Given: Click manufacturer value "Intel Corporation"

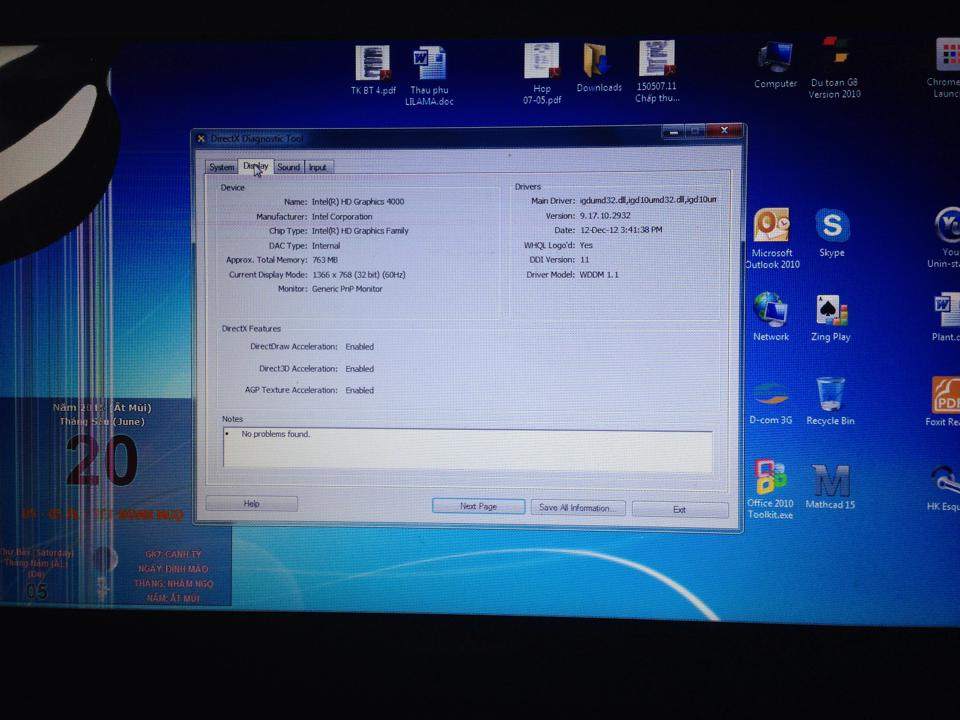Looking at the screenshot, I should (342, 217).
